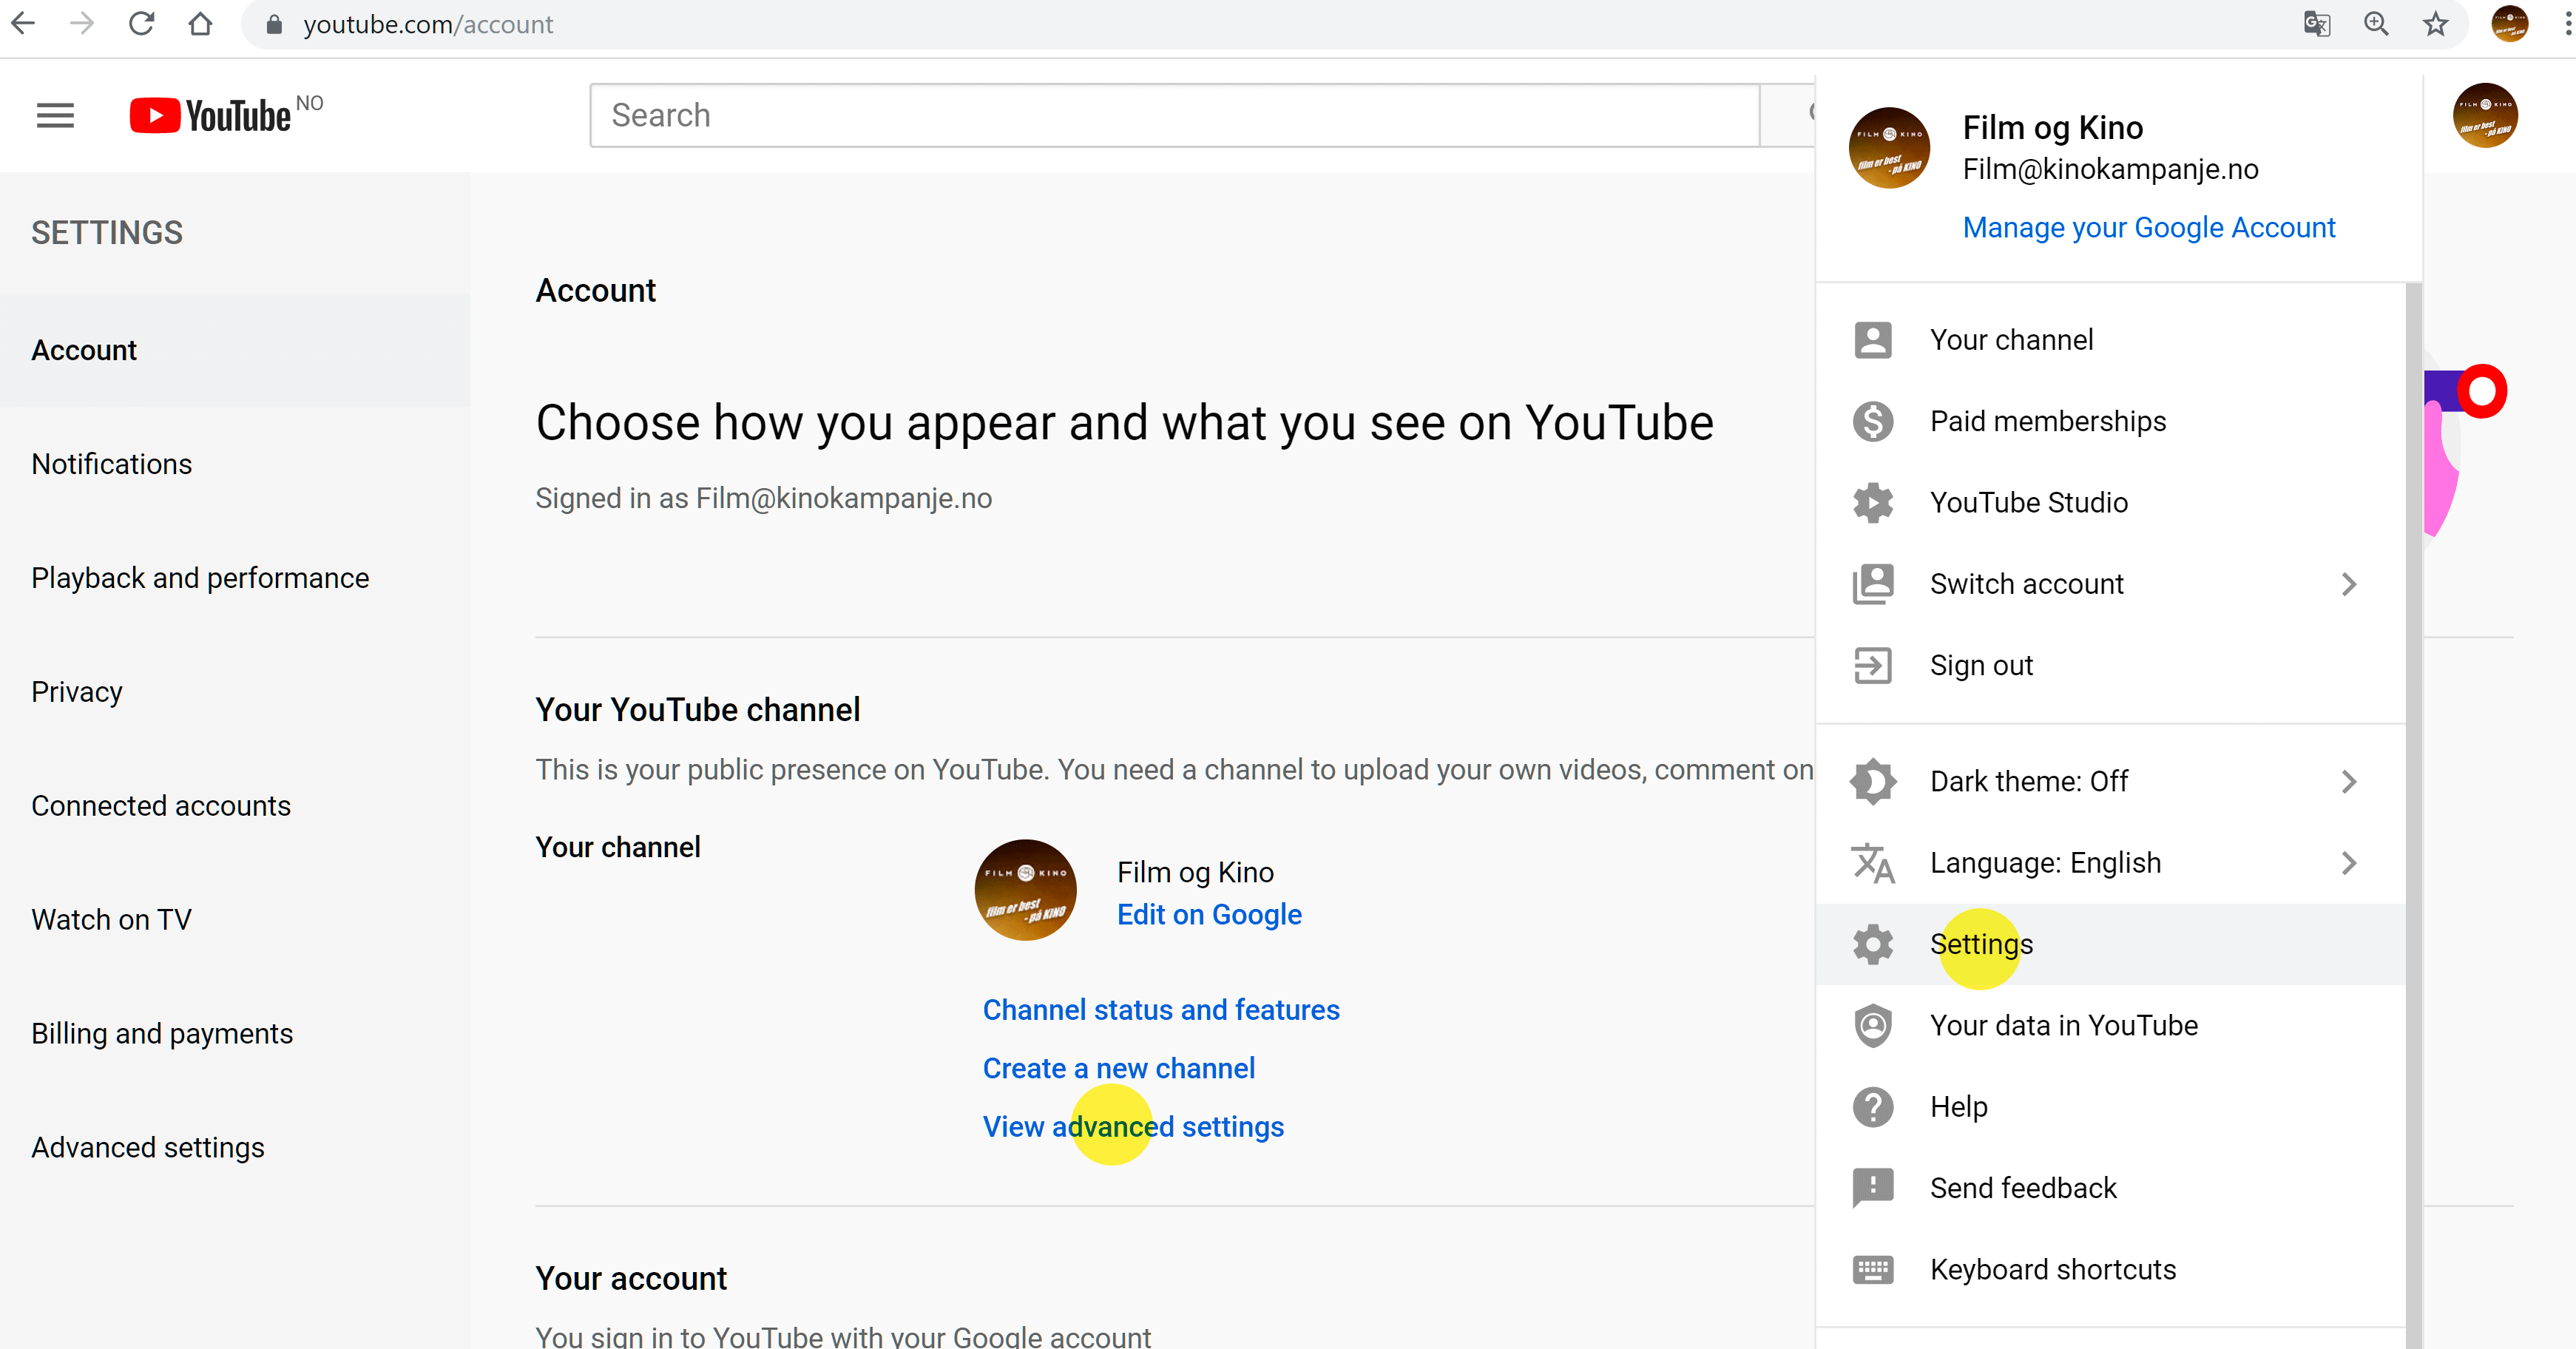Click the translate page icon
This screenshot has height=1349, width=2576.
point(2316,24)
